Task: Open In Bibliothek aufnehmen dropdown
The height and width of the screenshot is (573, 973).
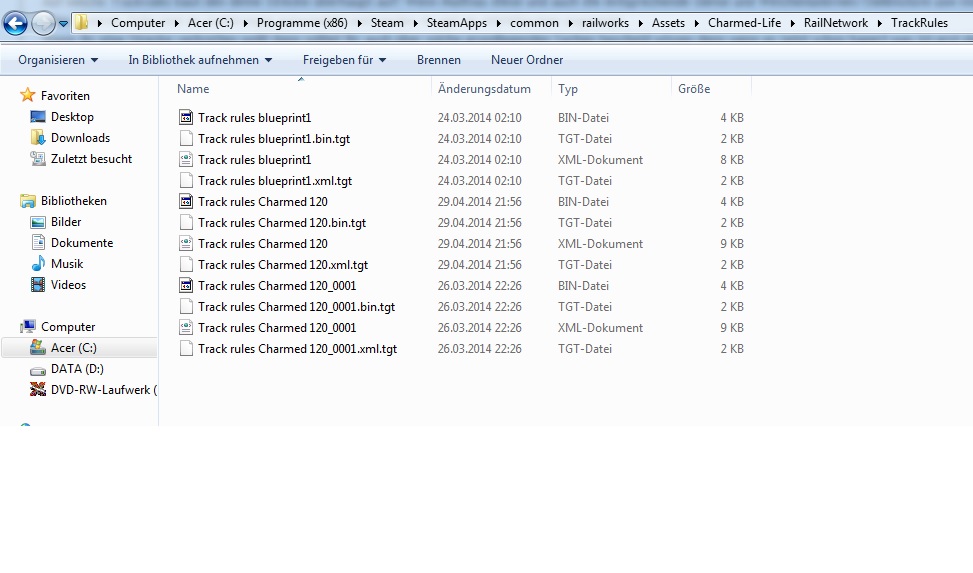Action: pos(200,60)
